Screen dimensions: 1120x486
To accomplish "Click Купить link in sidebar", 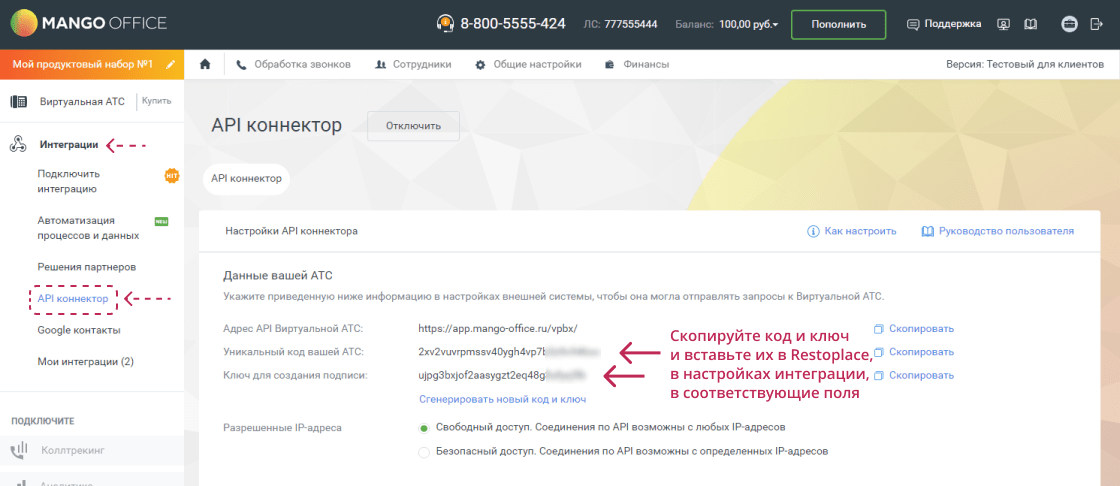I will point(156,101).
